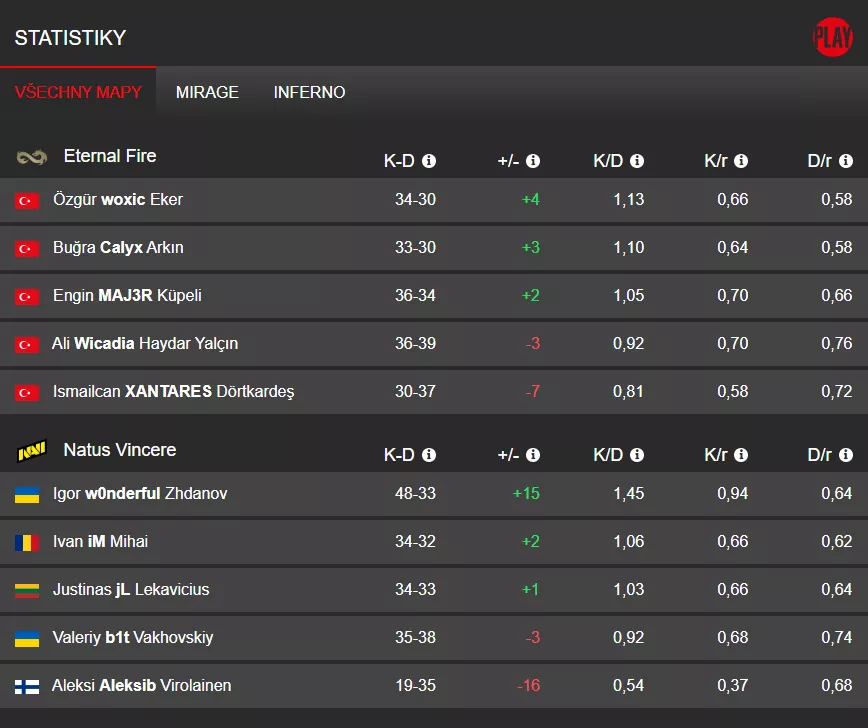The image size is (868, 728).
Task: Open the D/r info icon under Natus Vincere
Action: click(x=847, y=454)
